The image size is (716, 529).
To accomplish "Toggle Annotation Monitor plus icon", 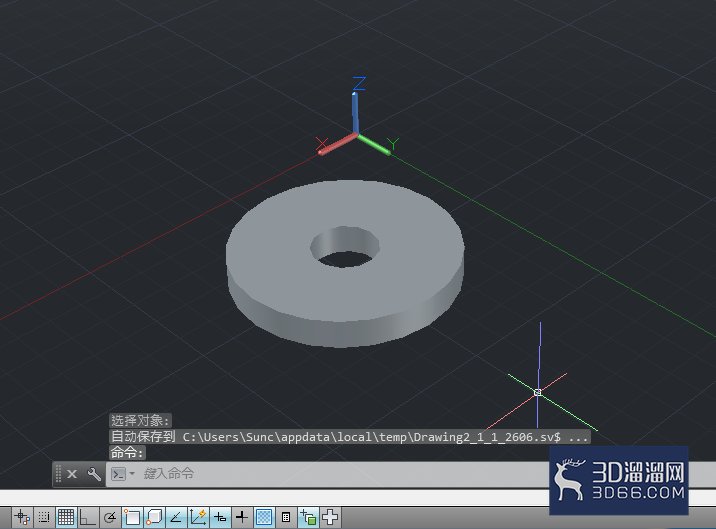I will point(330,517).
